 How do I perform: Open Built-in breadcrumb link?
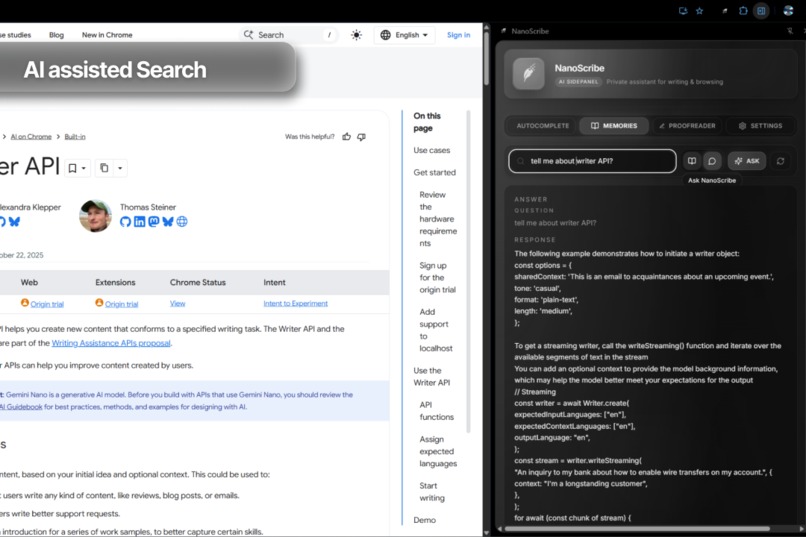pyautogui.click(x=75, y=137)
